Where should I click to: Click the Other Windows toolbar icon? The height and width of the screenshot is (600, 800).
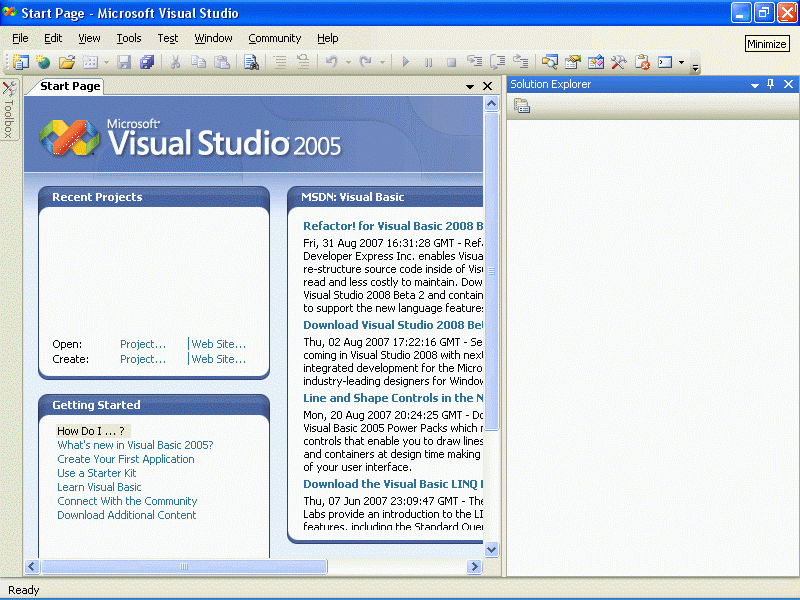665,62
